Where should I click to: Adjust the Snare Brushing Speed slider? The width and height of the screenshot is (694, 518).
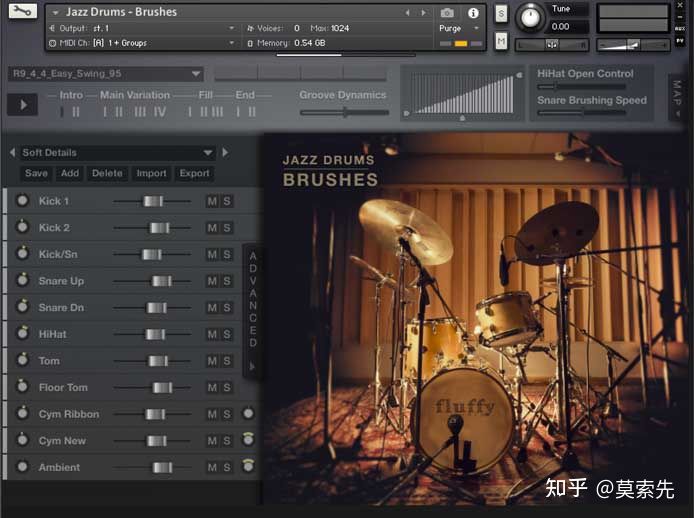pos(581,113)
